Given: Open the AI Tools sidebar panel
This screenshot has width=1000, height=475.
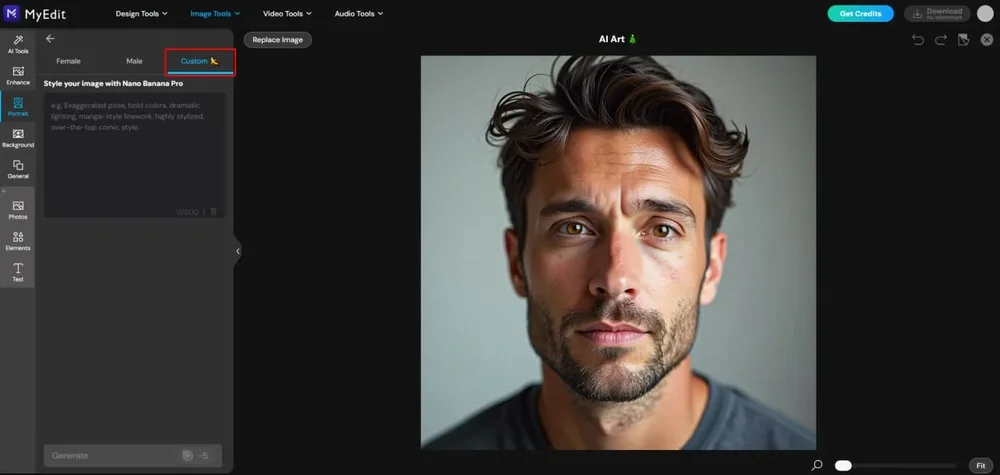Looking at the screenshot, I should 17,43.
